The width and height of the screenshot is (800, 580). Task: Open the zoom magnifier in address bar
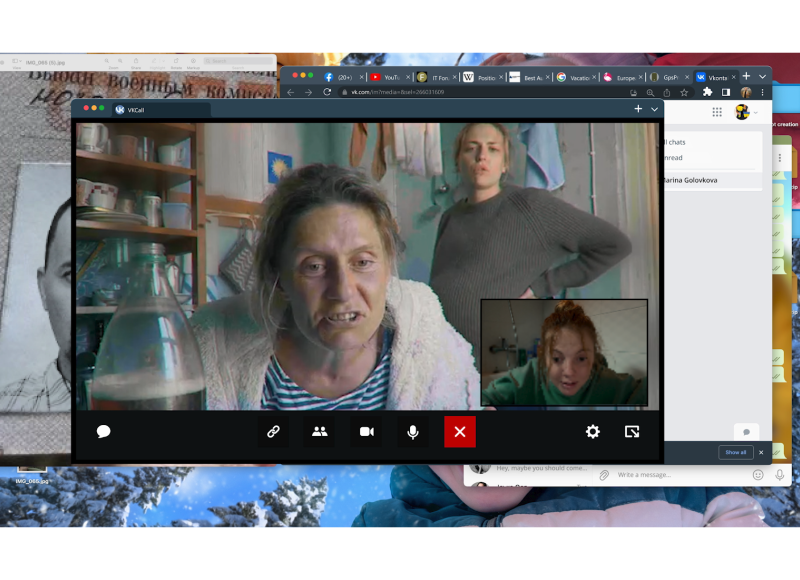tap(650, 93)
